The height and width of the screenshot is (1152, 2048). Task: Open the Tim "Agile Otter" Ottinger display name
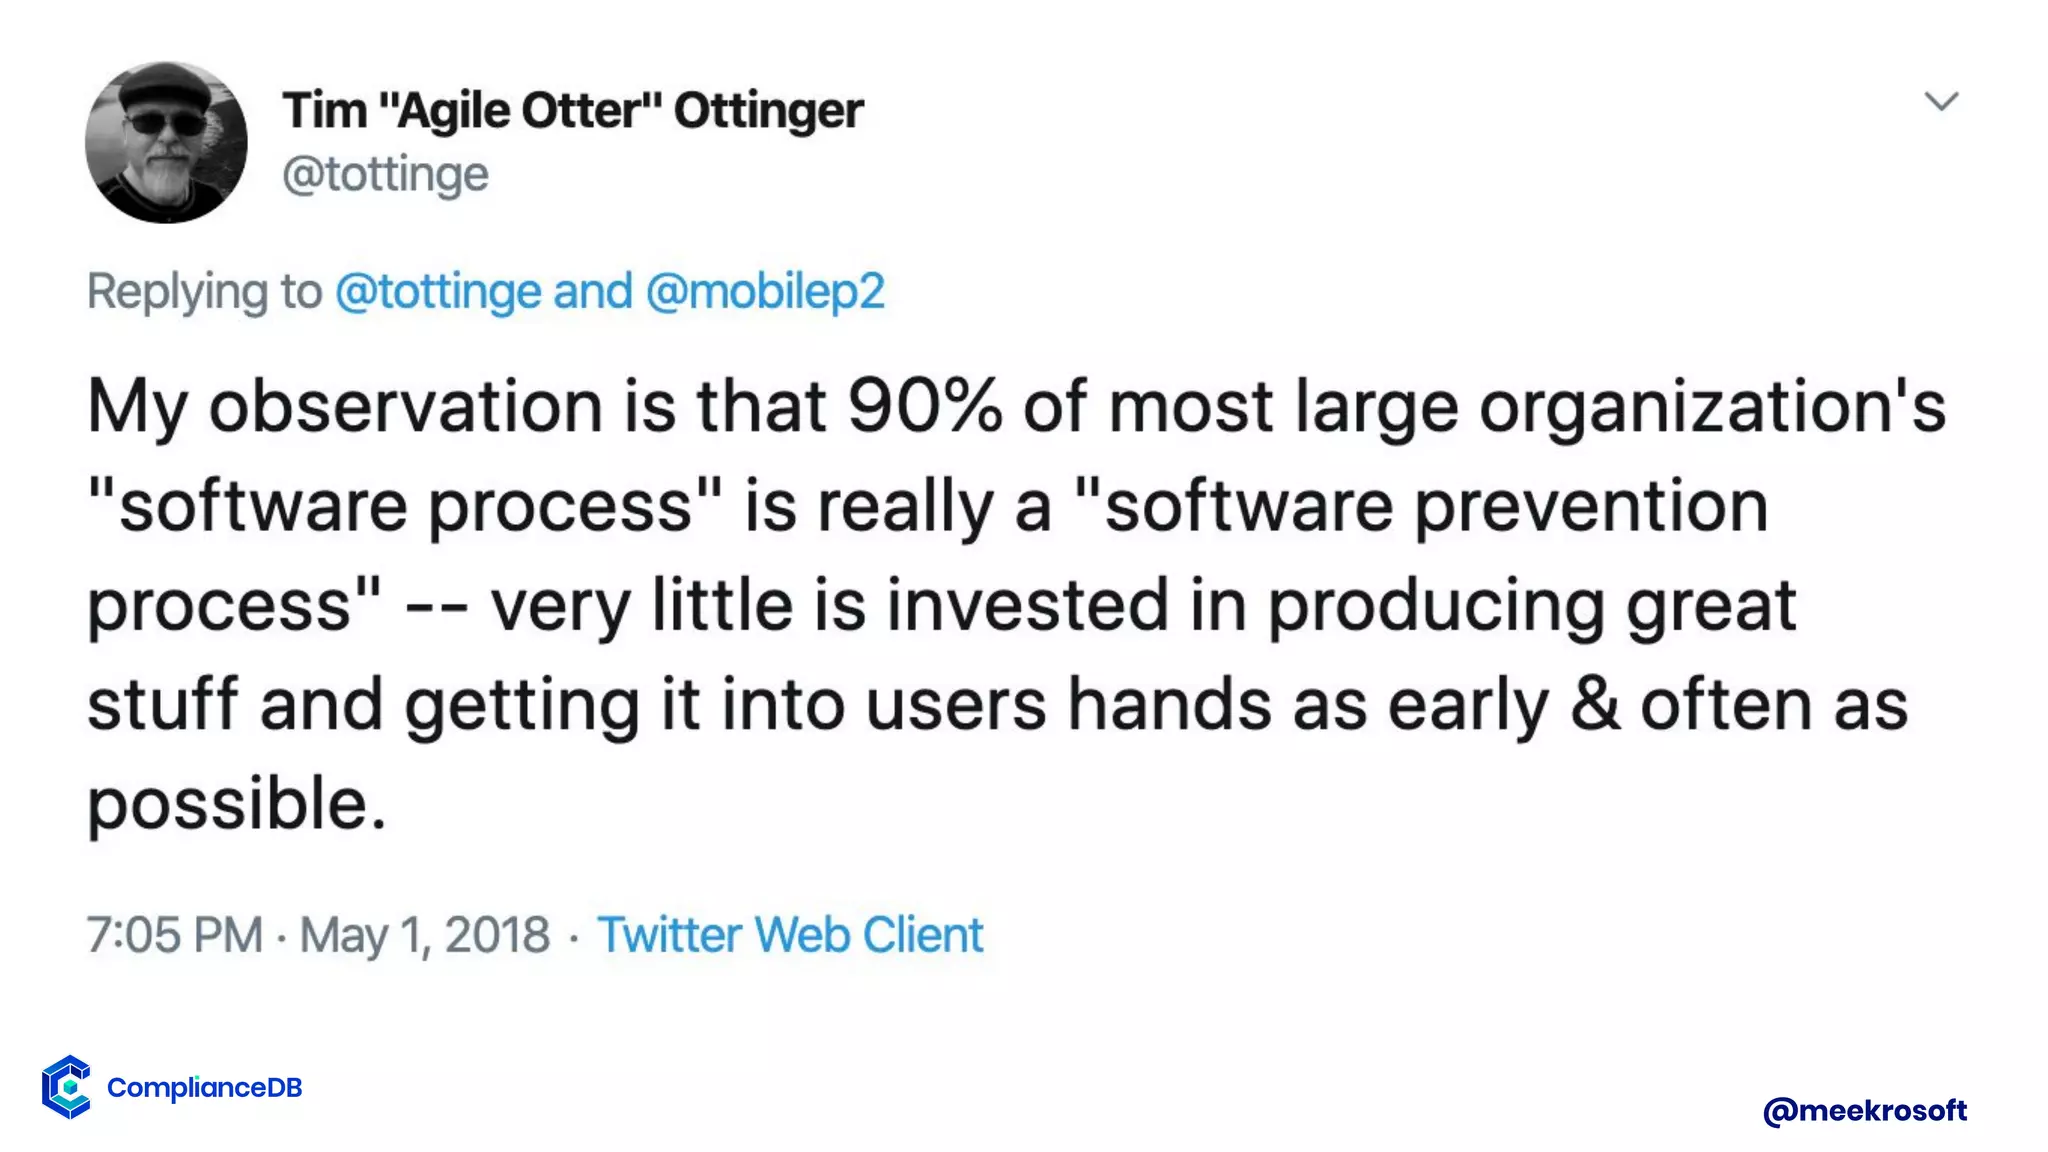coord(572,110)
